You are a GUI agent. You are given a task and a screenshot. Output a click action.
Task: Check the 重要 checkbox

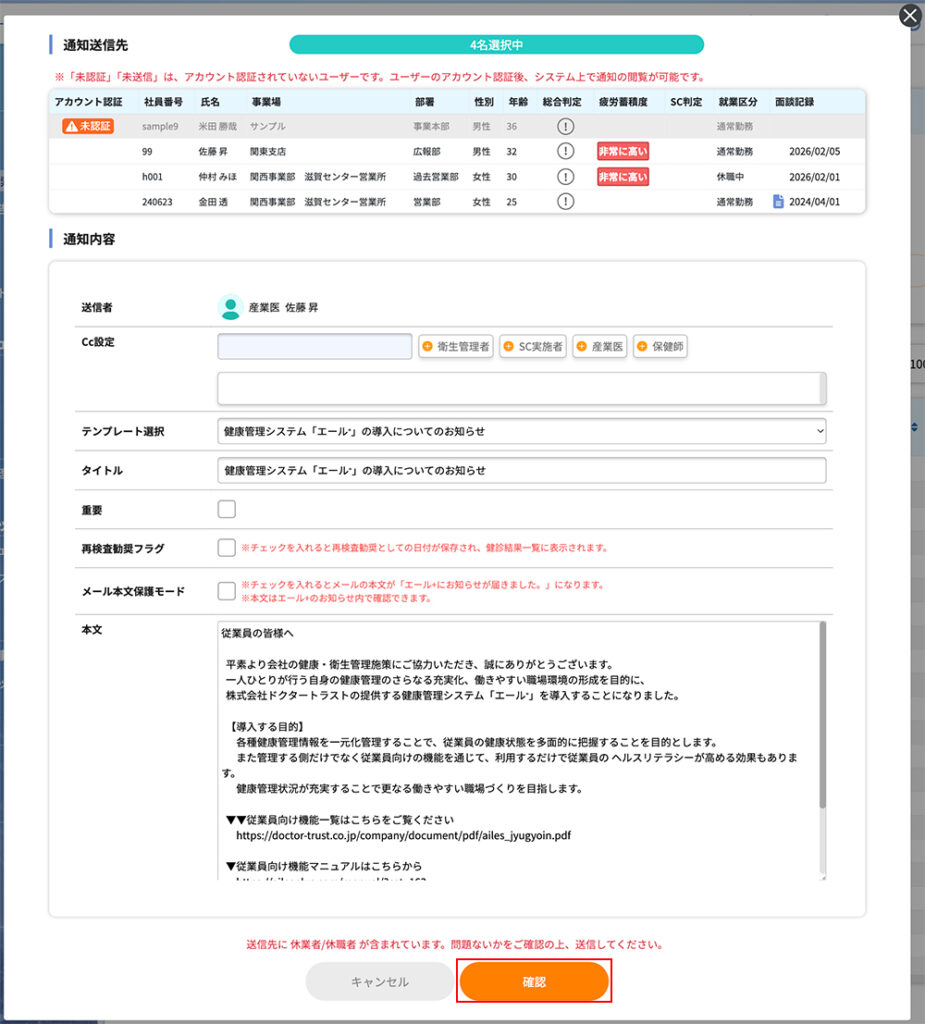pos(227,510)
